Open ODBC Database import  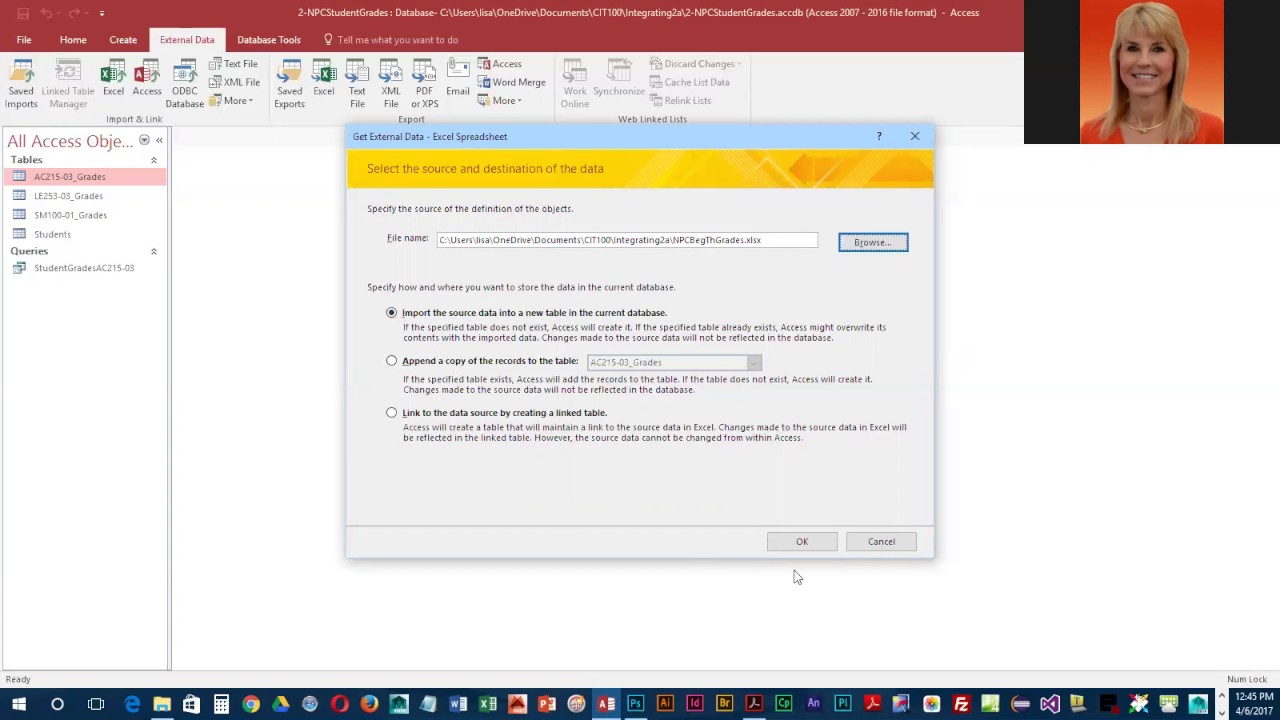coord(184,84)
